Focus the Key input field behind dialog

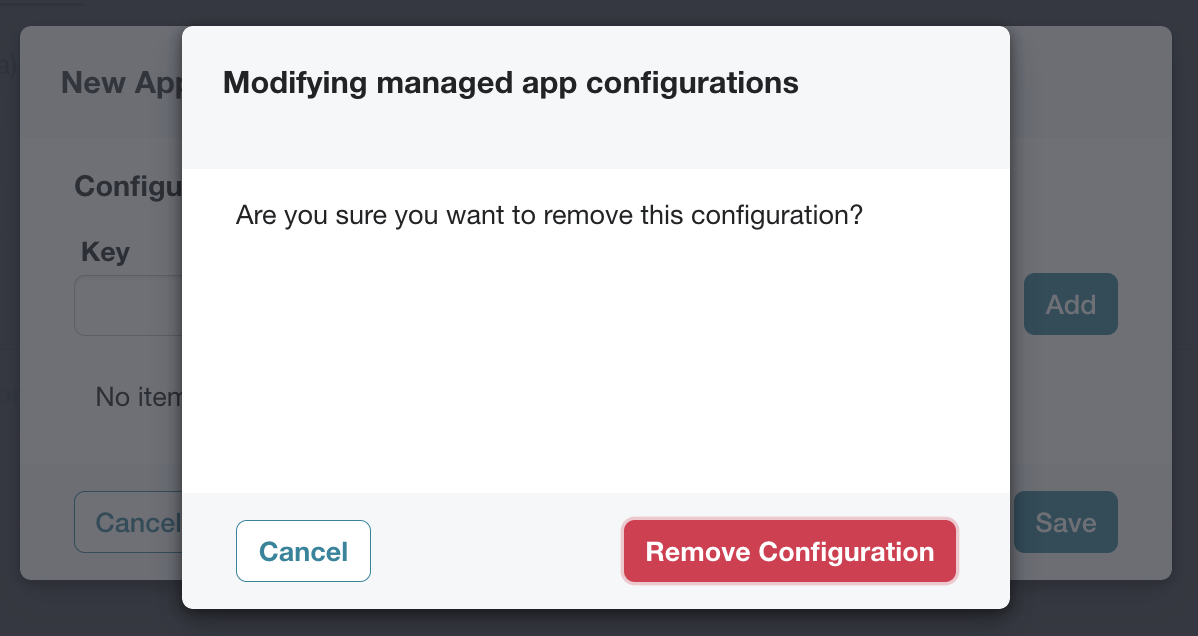(128, 305)
